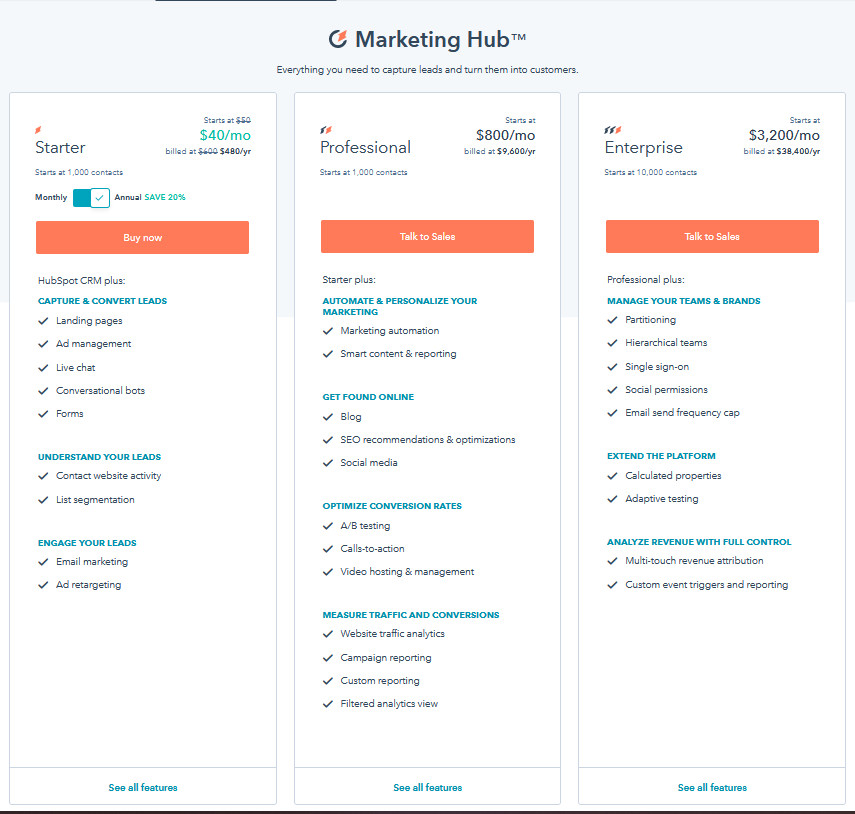Image resolution: width=855 pixels, height=814 pixels.
Task: Click the Marketing automation feature
Action: 390,330
